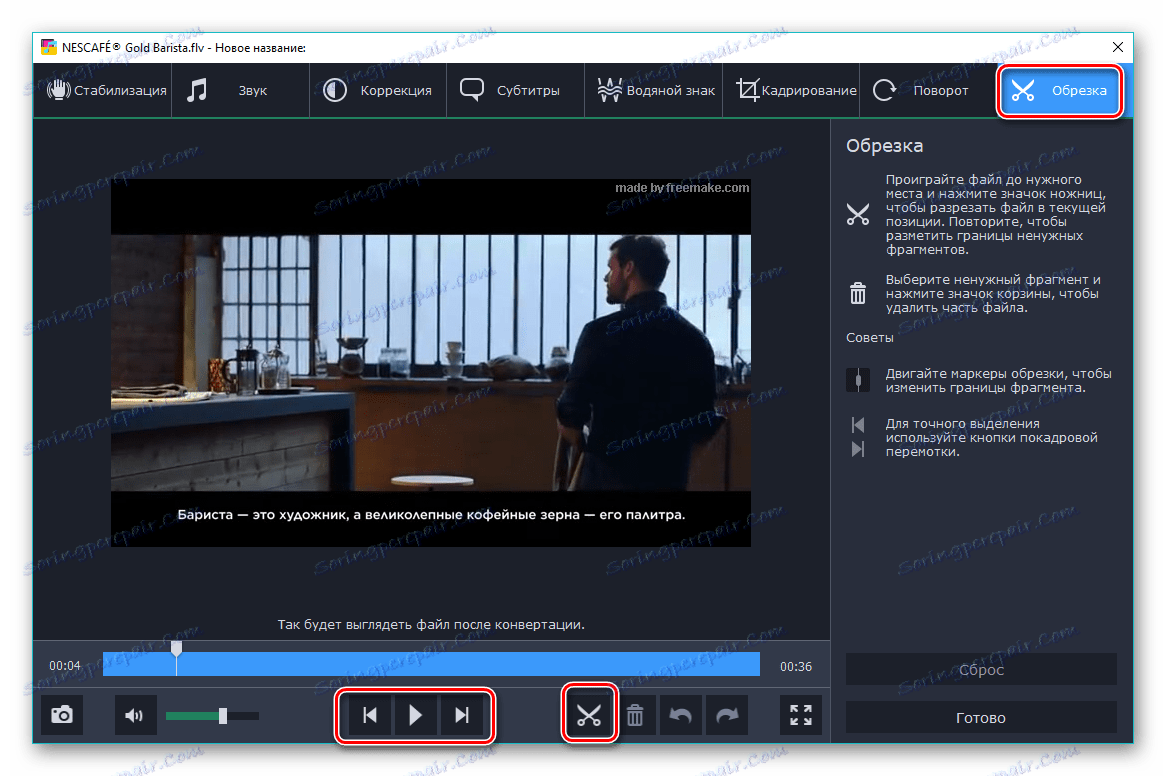Image resolution: width=1166 pixels, height=776 pixels.
Task: Click the app icon in the title bar
Action: [x=49, y=48]
